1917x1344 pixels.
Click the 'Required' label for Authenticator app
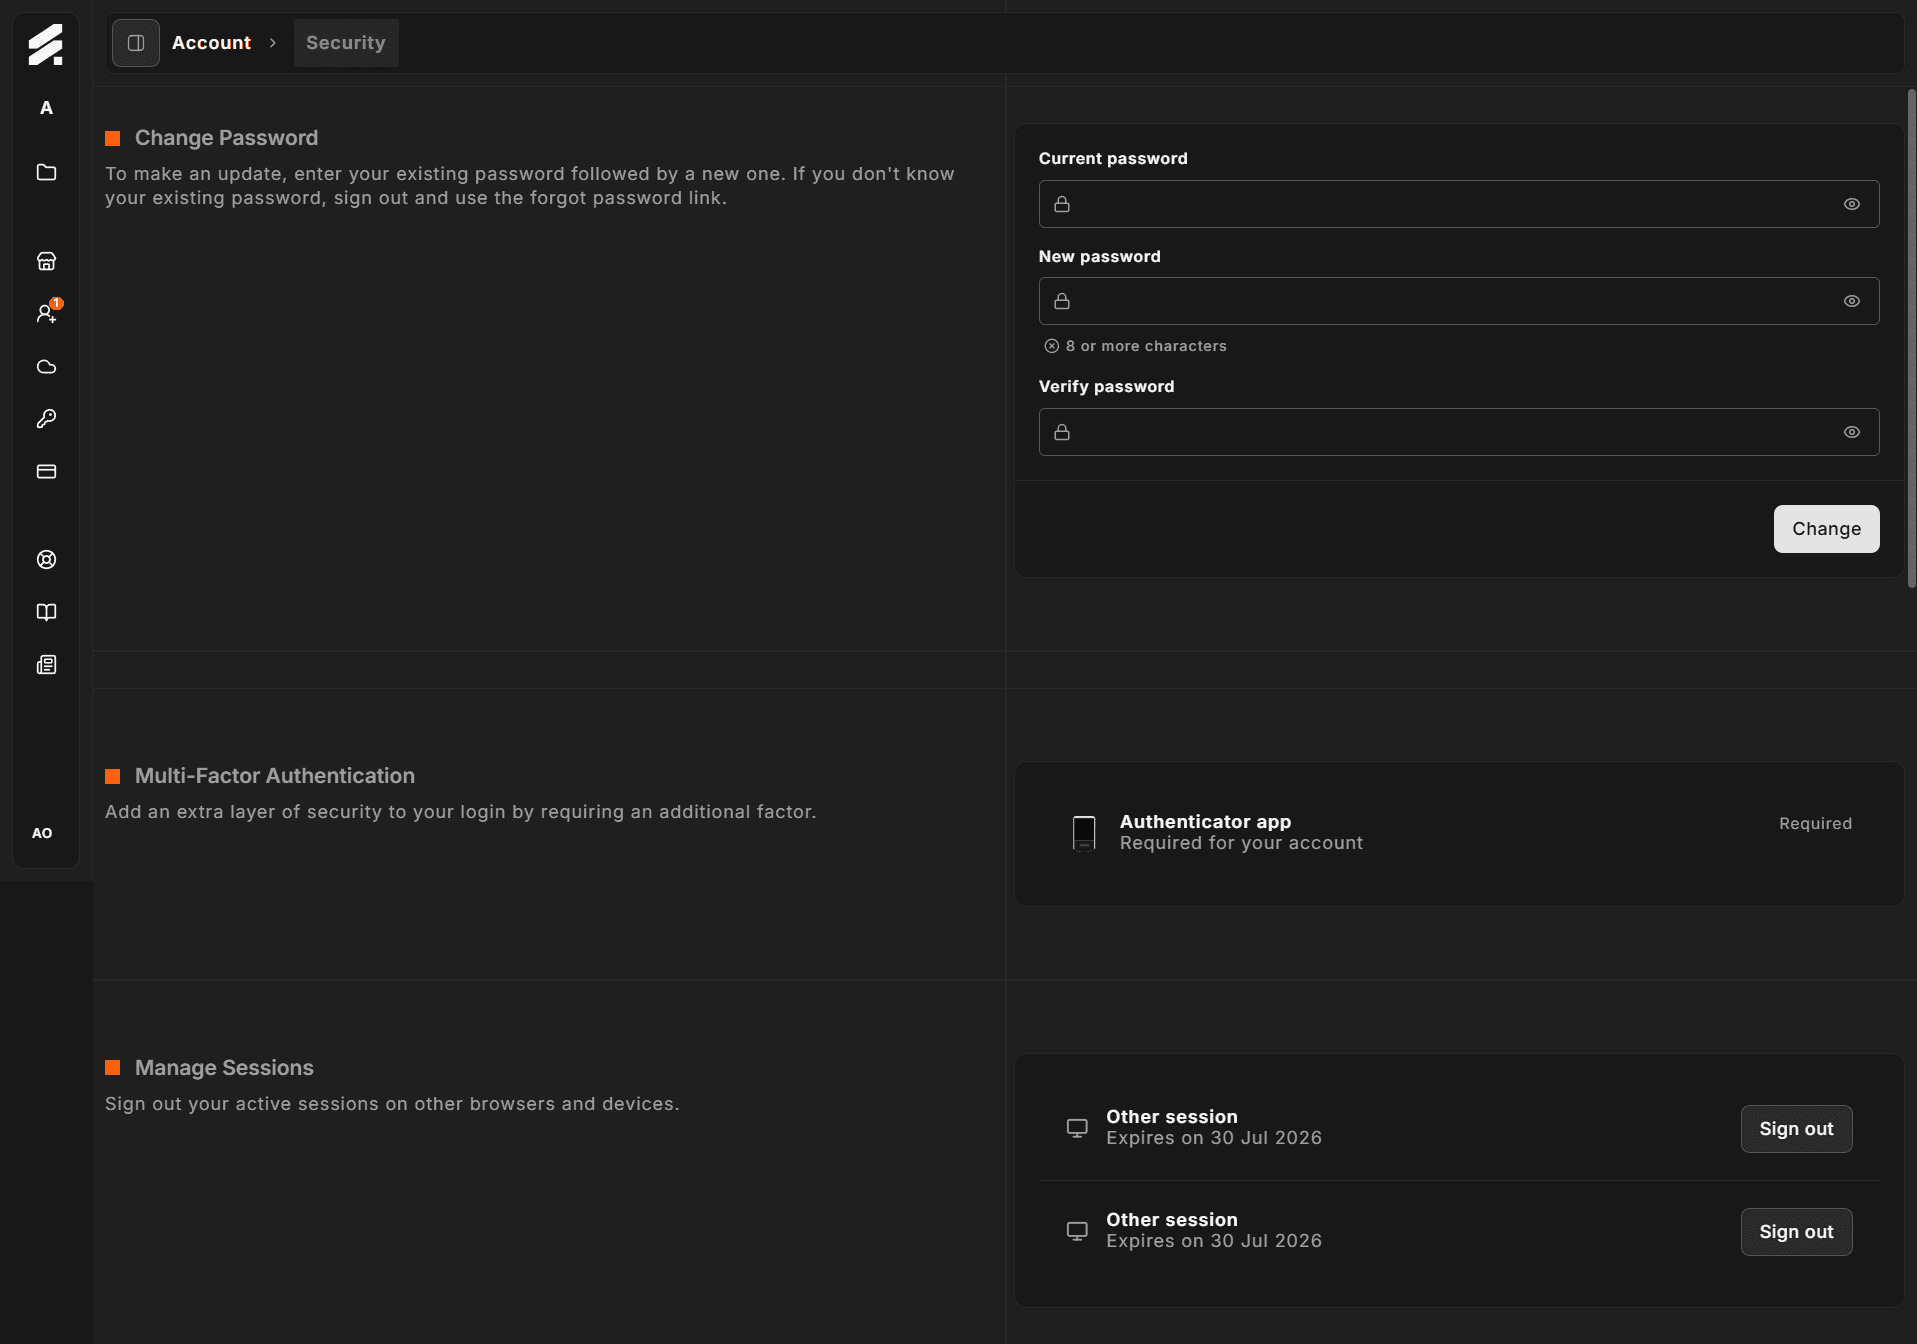(x=1815, y=823)
